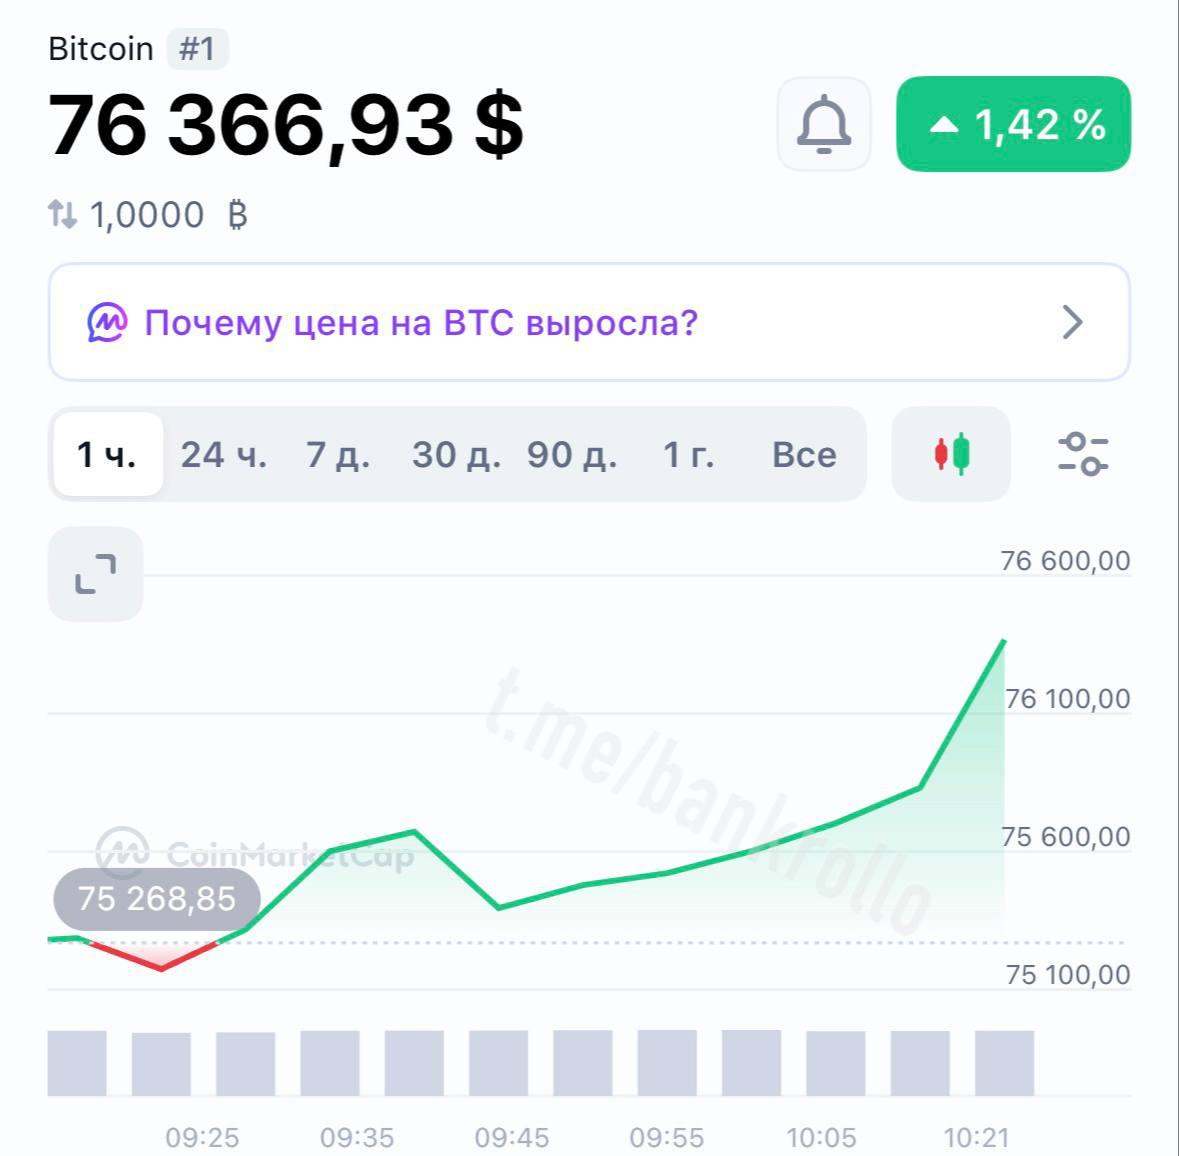This screenshot has width=1179, height=1156.
Task: Show the 1 г. chart
Action: click(688, 454)
